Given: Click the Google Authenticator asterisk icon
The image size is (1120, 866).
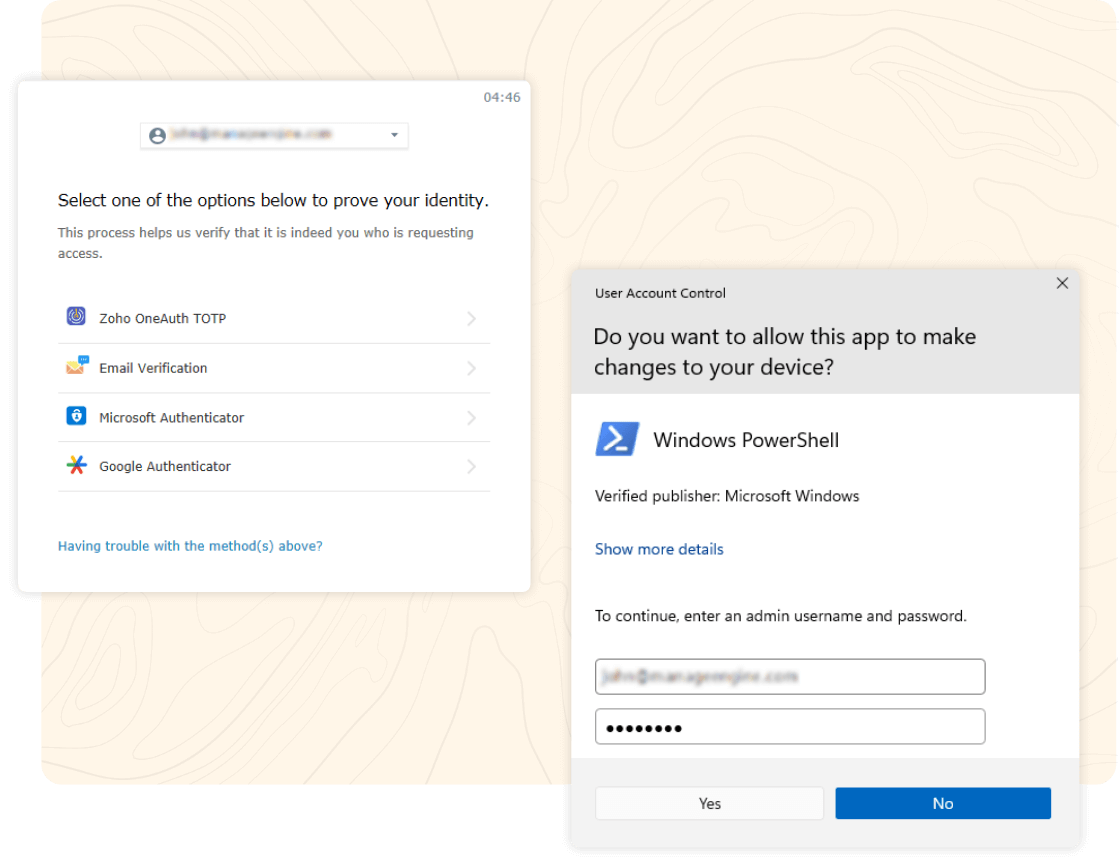Looking at the screenshot, I should (76, 466).
